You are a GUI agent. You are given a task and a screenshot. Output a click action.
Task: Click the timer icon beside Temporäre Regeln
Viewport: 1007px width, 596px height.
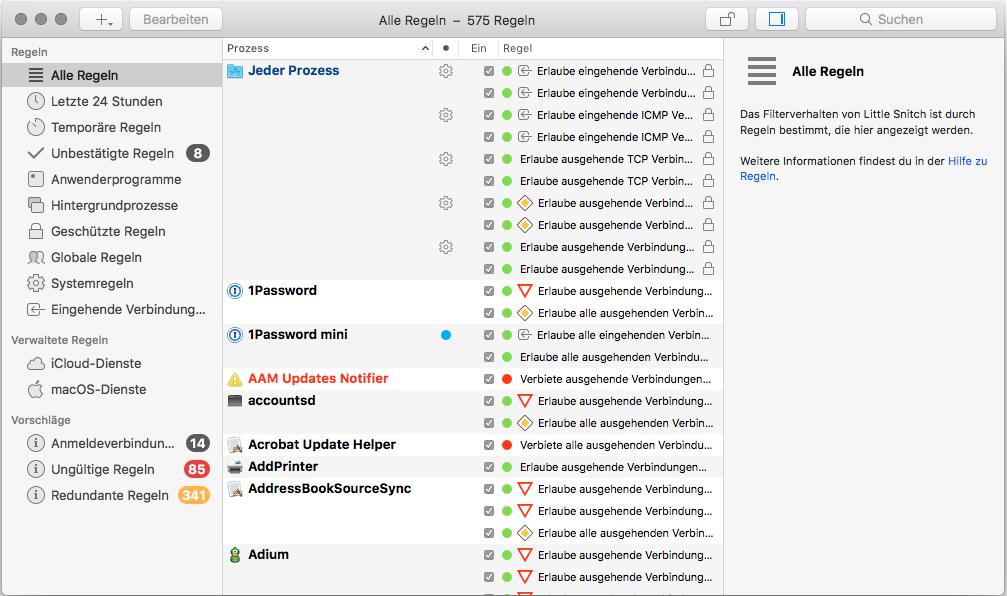tap(36, 127)
